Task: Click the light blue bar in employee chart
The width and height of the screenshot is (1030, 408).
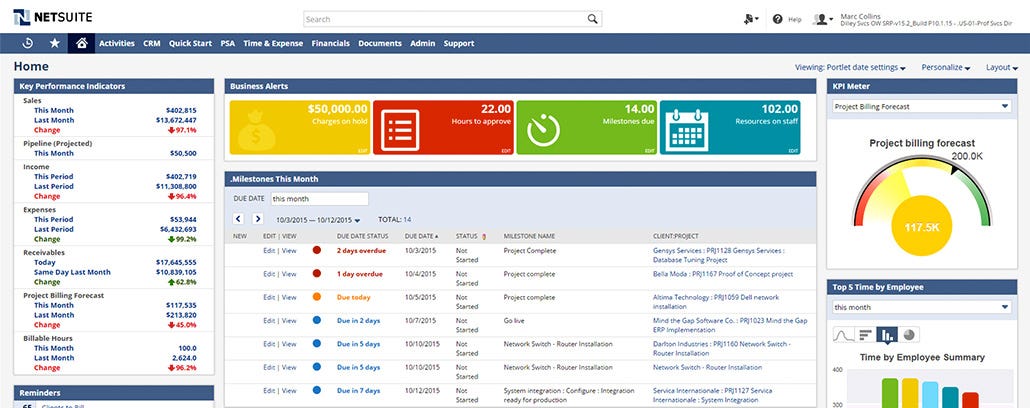Action: click(929, 395)
